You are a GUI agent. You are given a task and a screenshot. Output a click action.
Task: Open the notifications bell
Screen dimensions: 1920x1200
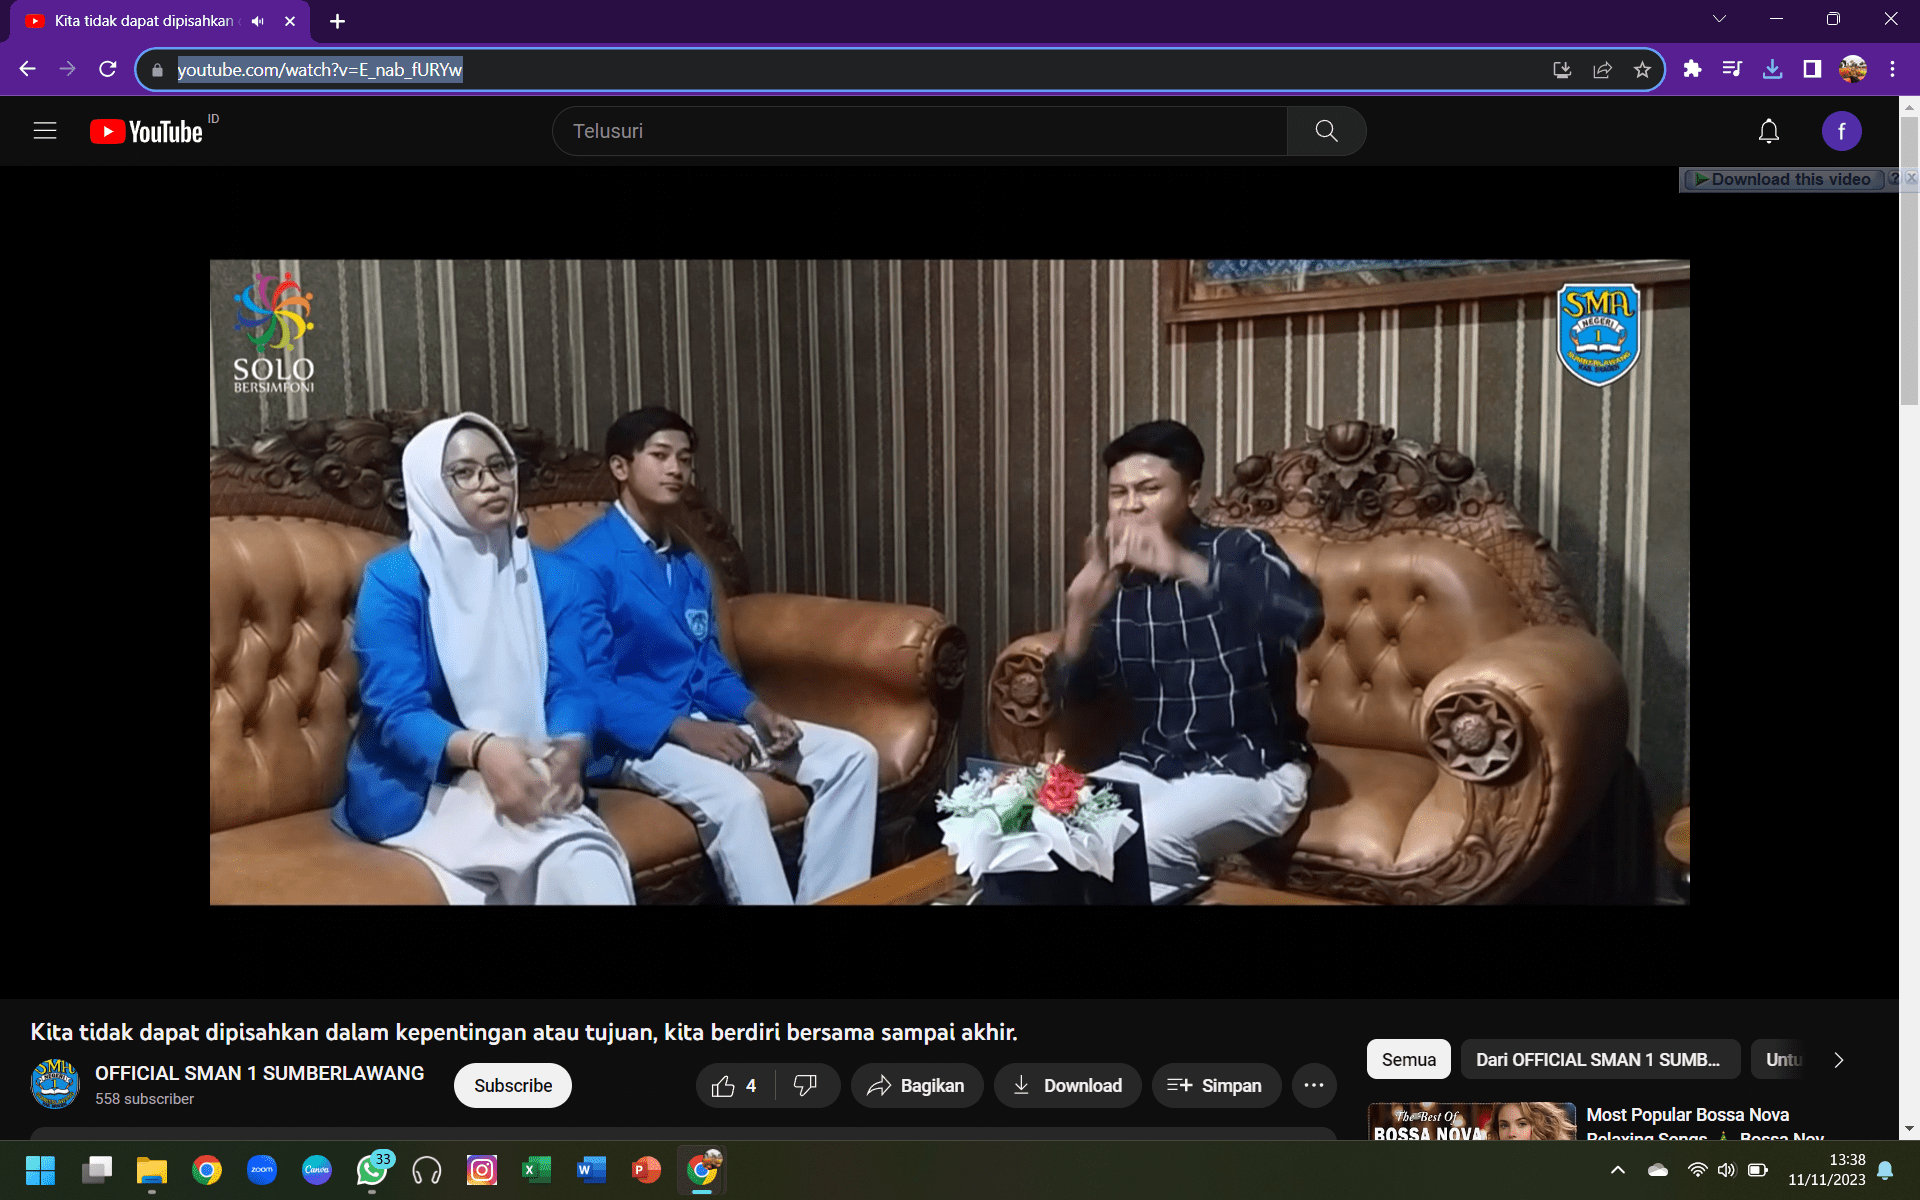pos(1768,131)
